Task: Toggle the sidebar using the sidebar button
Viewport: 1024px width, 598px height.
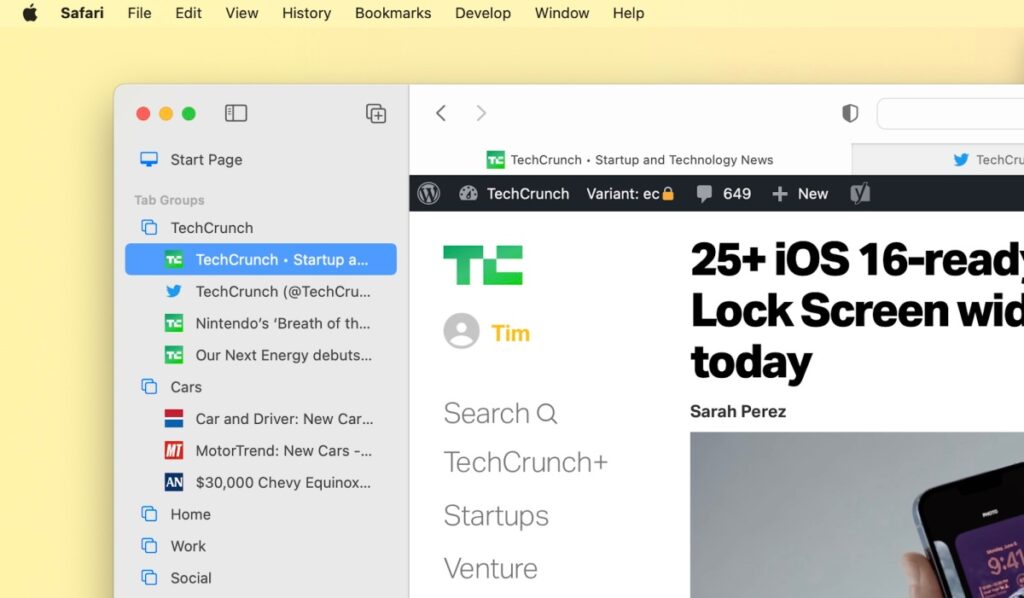Action: pos(235,113)
